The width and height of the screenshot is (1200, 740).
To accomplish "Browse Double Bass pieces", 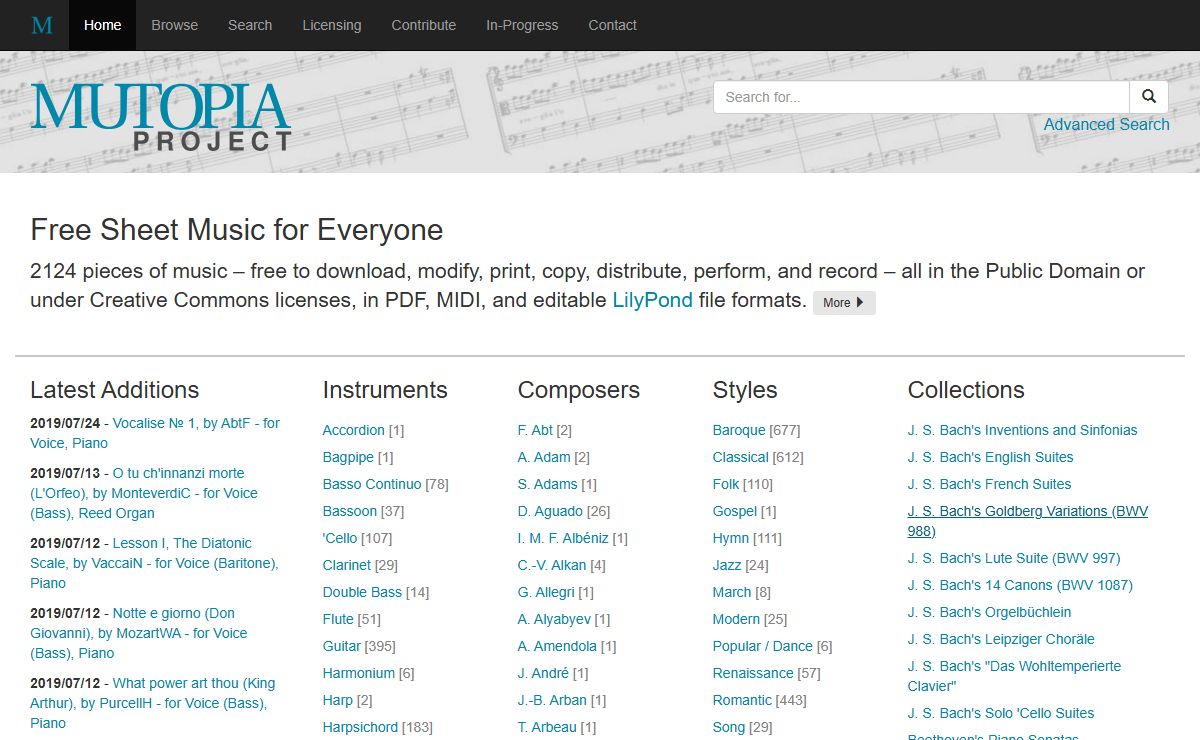I will coord(362,592).
